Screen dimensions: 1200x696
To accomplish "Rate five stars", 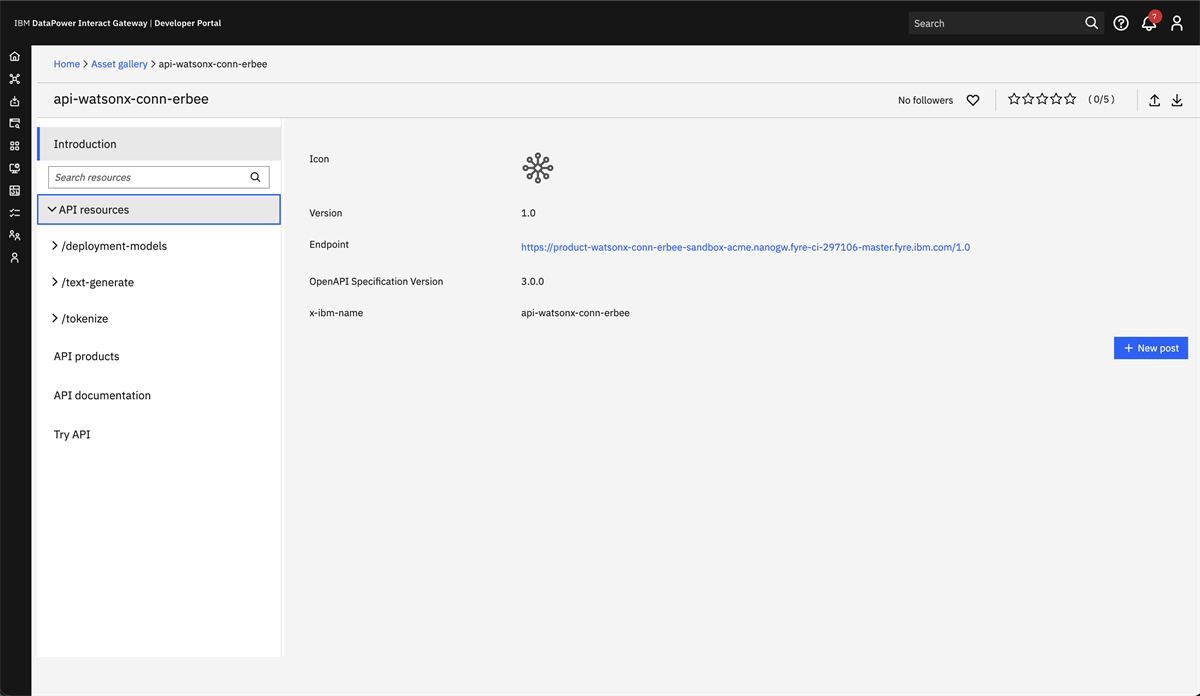I will [1070, 99].
